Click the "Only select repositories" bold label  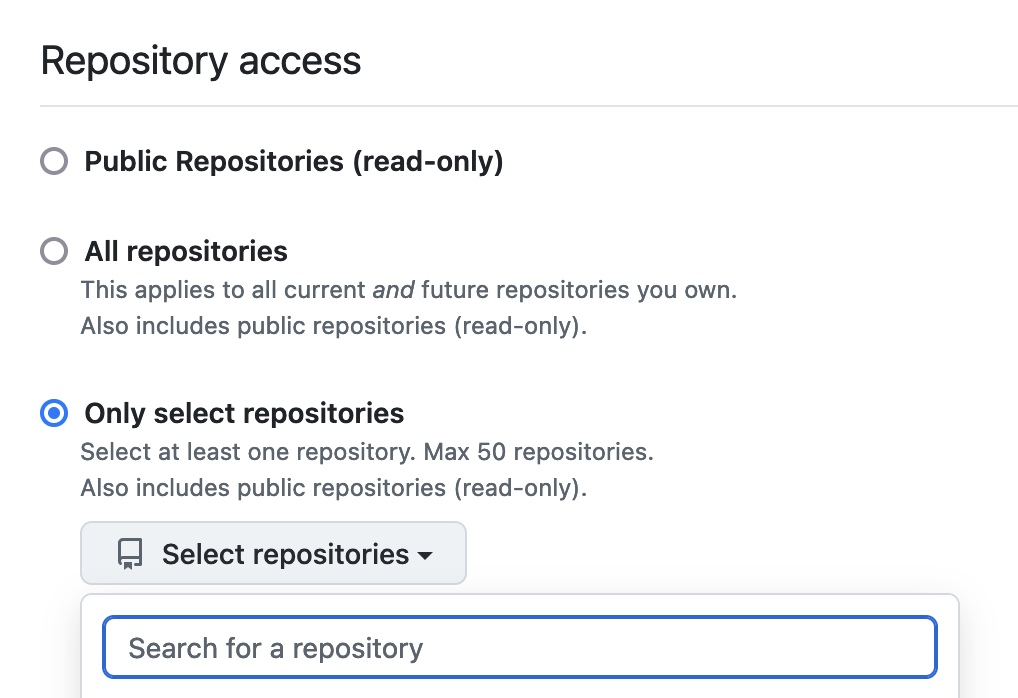click(244, 413)
